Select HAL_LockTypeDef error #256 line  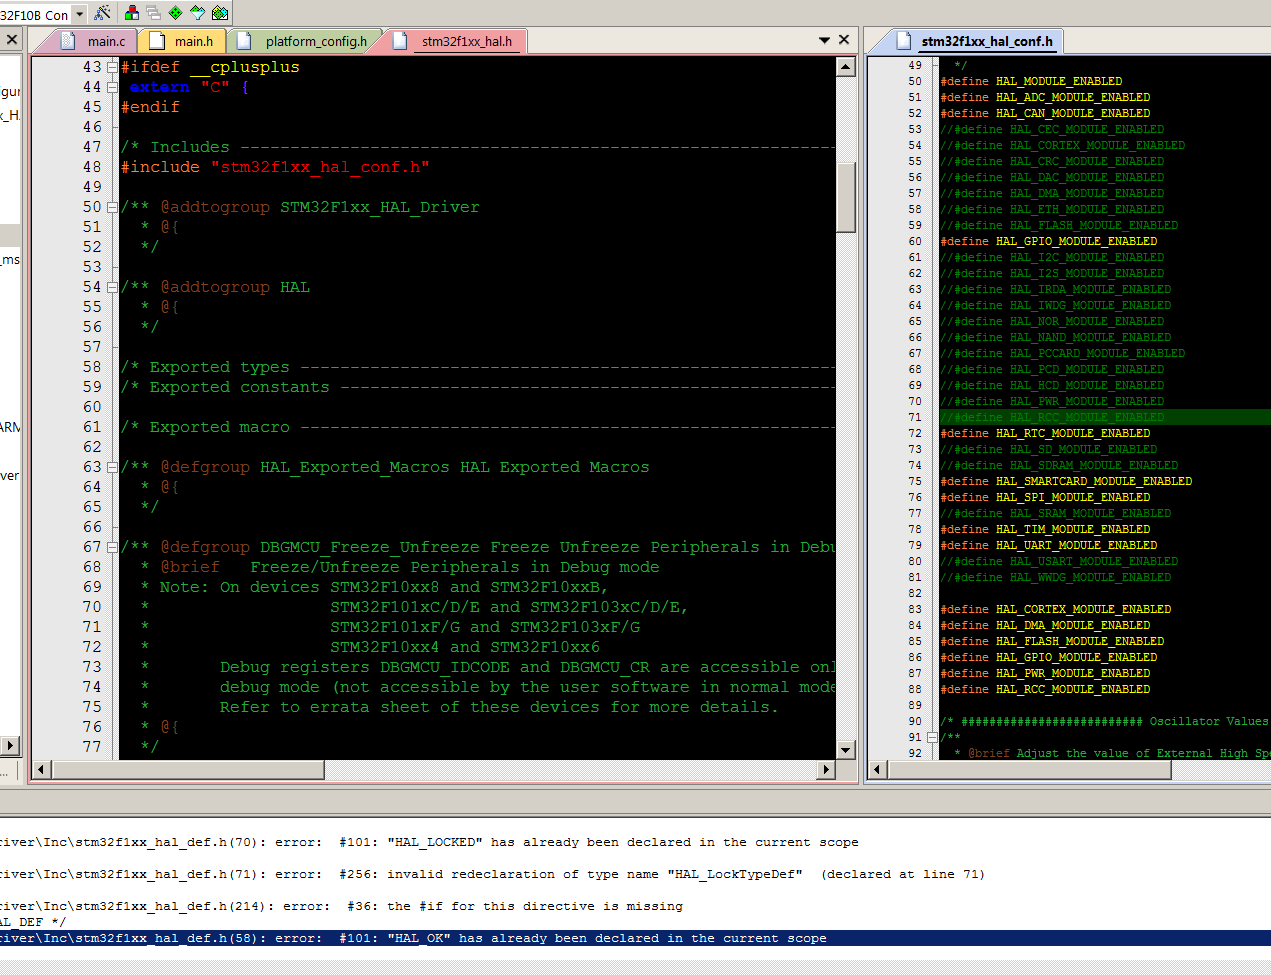[x=492, y=874]
